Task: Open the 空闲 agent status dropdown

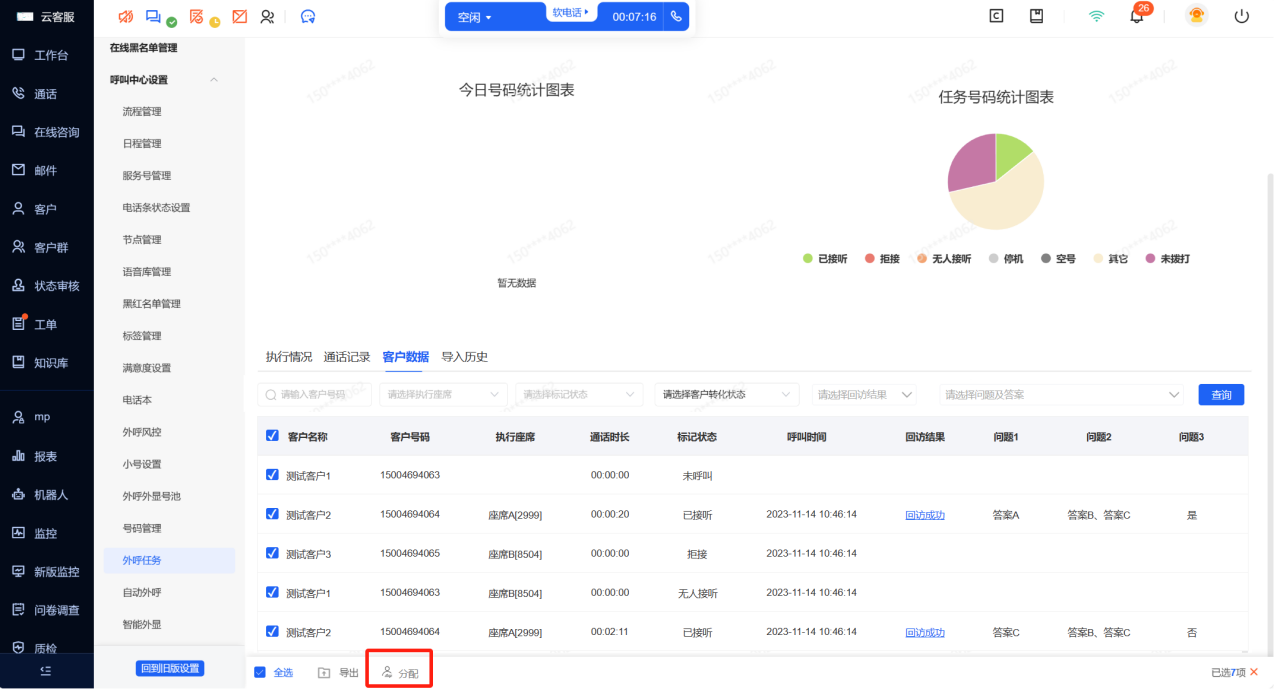Action: tap(475, 17)
